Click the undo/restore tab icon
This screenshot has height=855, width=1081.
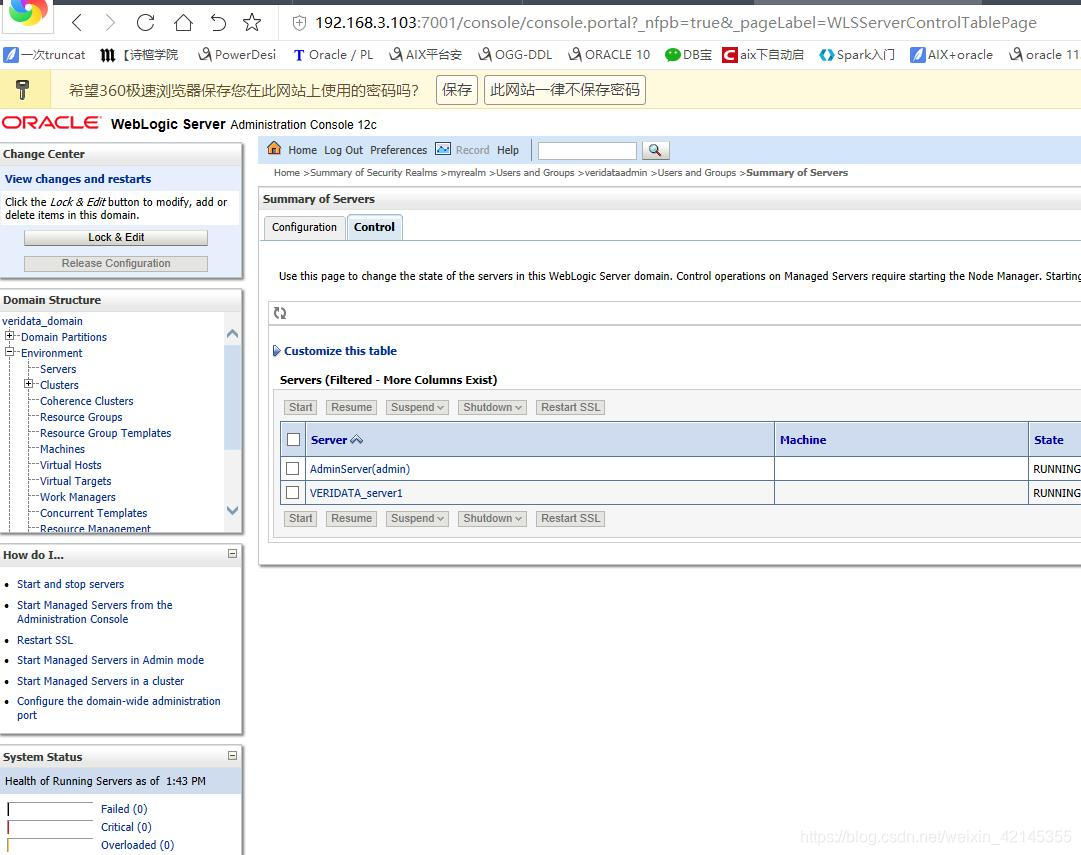218,23
